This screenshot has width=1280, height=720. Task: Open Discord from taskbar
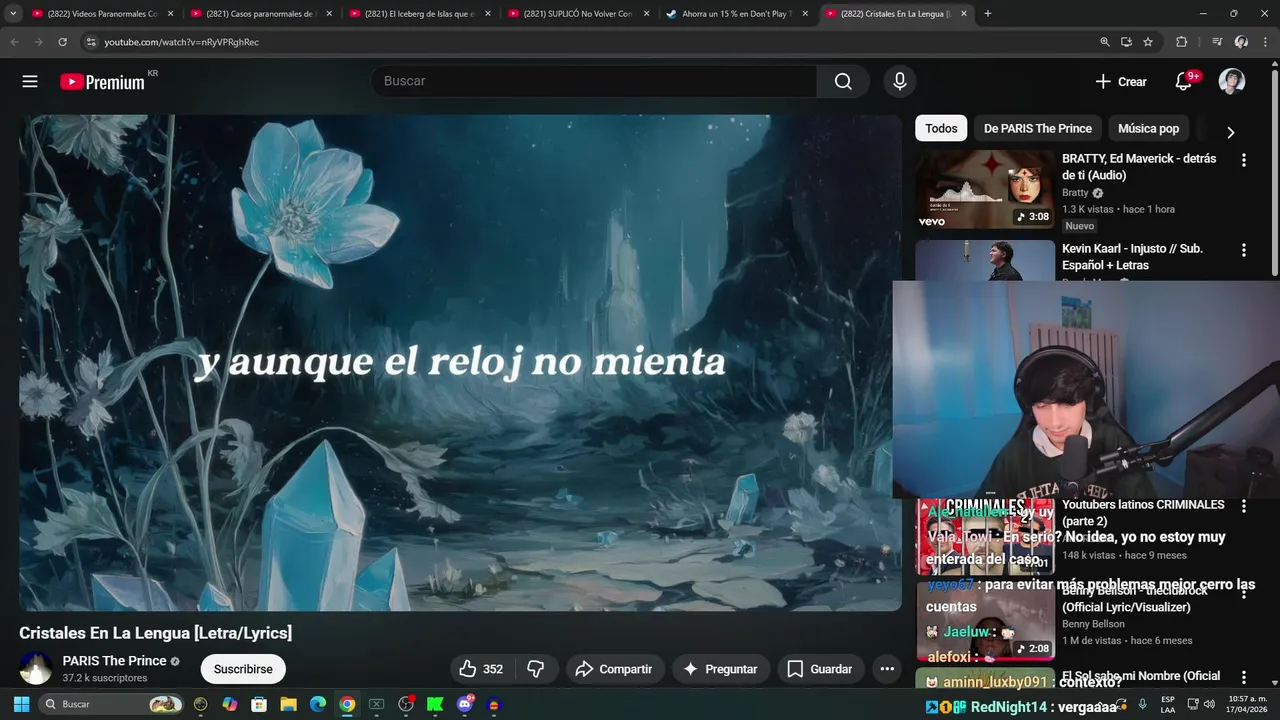pyautogui.click(x=464, y=704)
